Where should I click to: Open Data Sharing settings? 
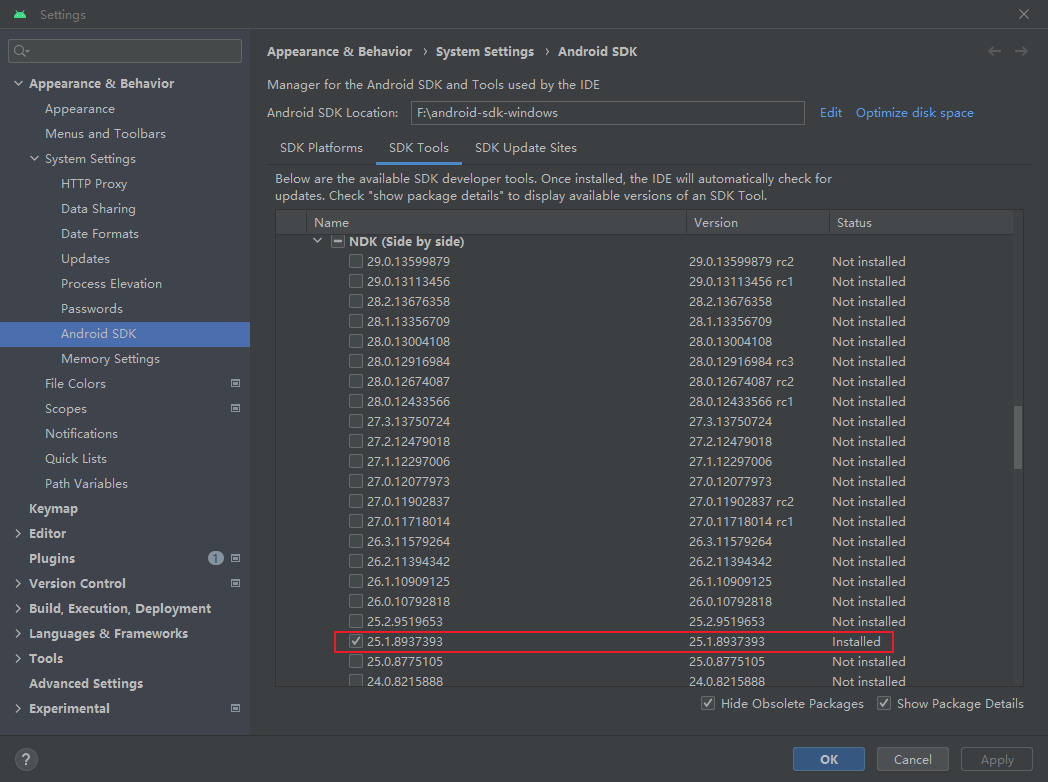(98, 209)
